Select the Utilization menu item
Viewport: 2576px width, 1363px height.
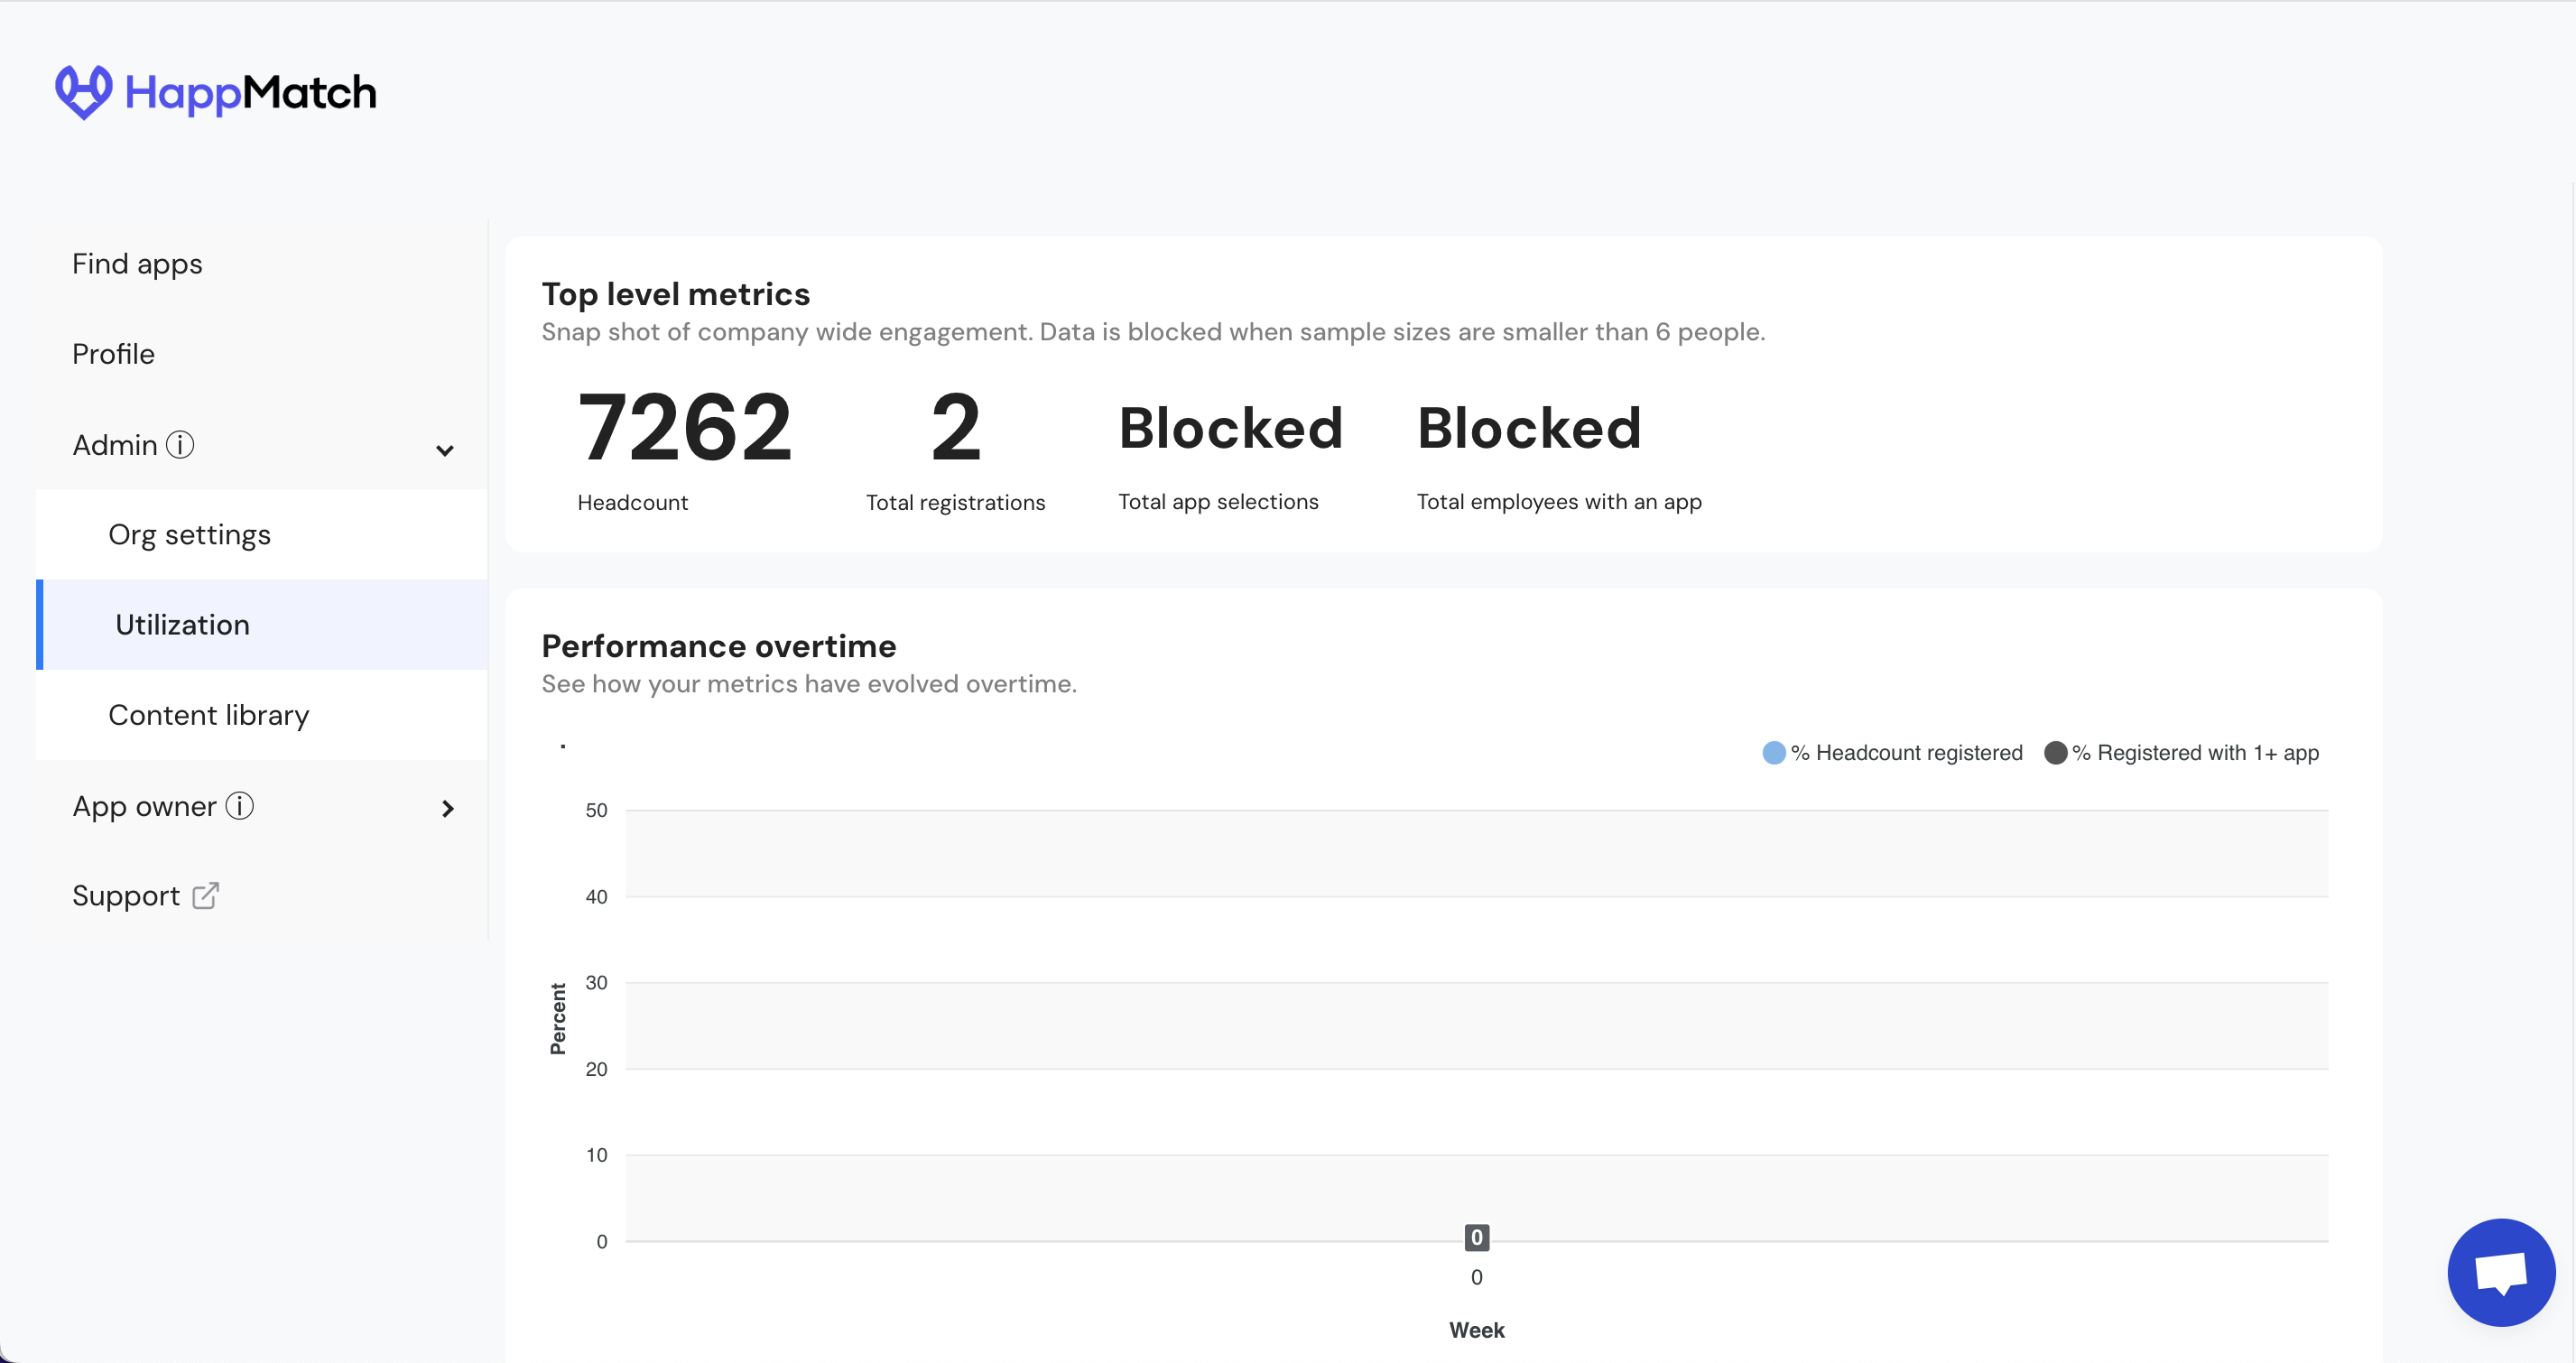[x=182, y=625]
